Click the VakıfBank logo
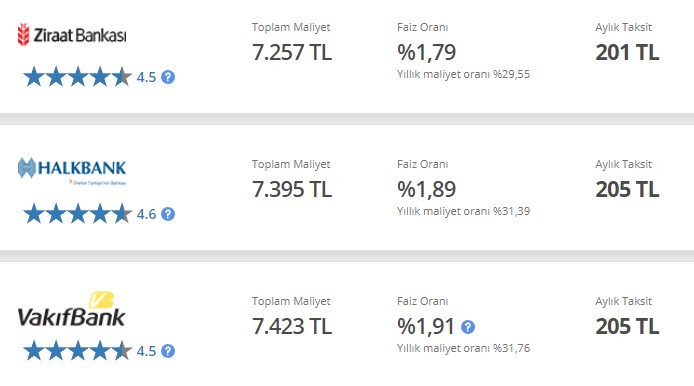Image resolution: width=694 pixels, height=386 pixels. click(72, 309)
